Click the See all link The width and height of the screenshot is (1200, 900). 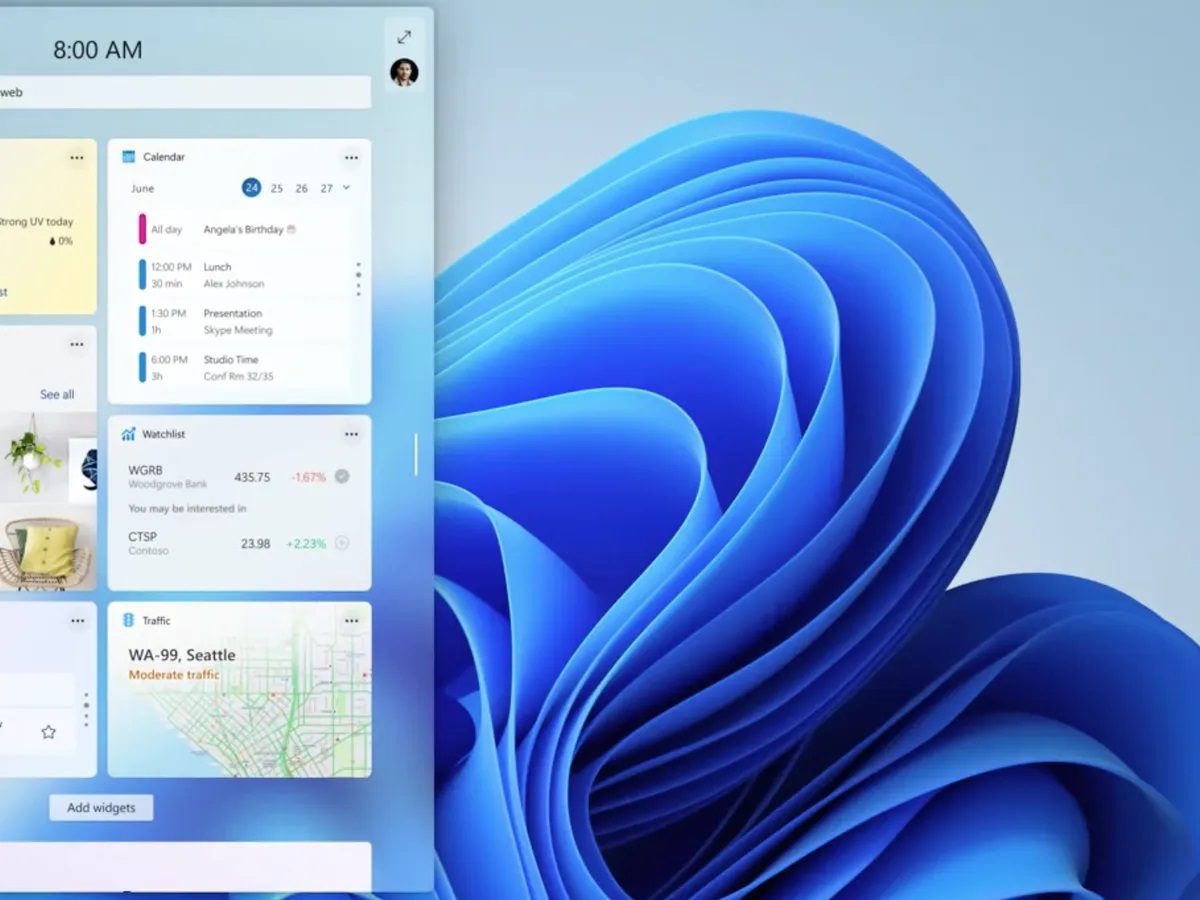point(57,394)
